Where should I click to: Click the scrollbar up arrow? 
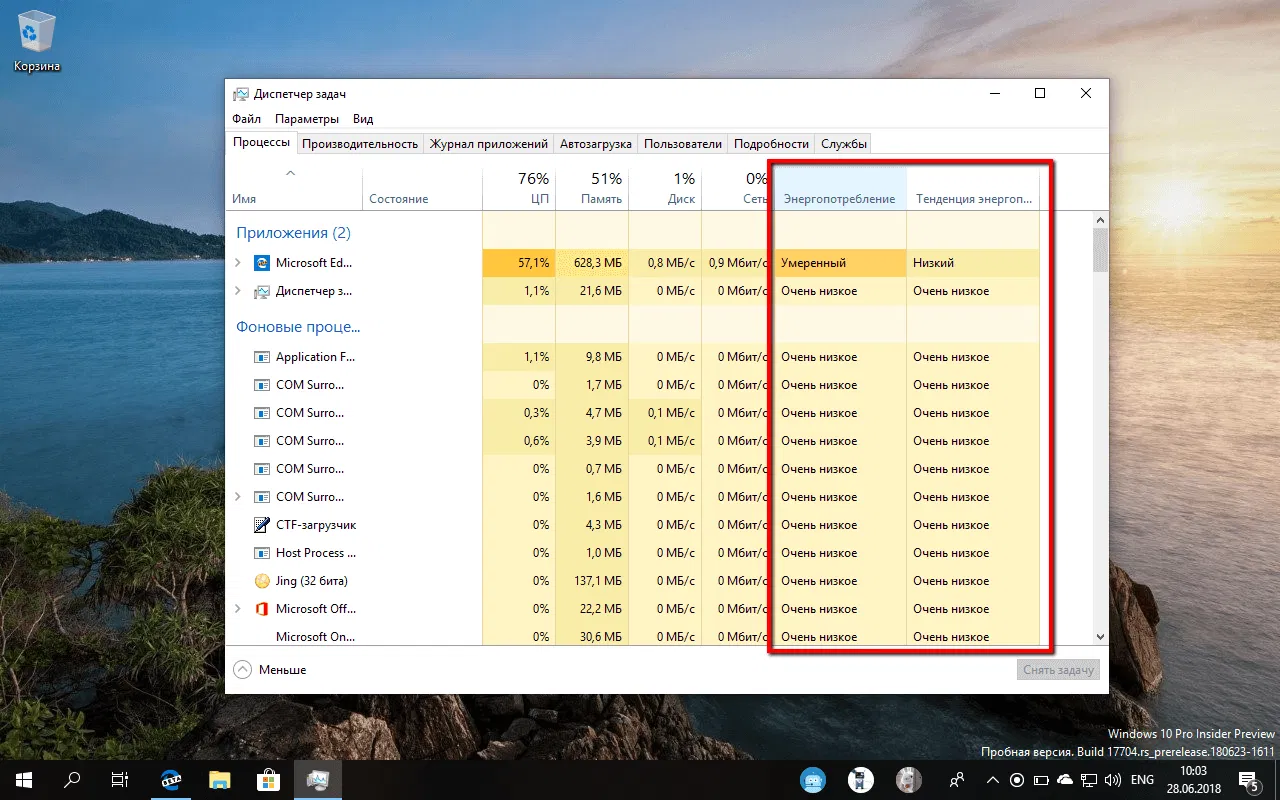(x=1100, y=220)
